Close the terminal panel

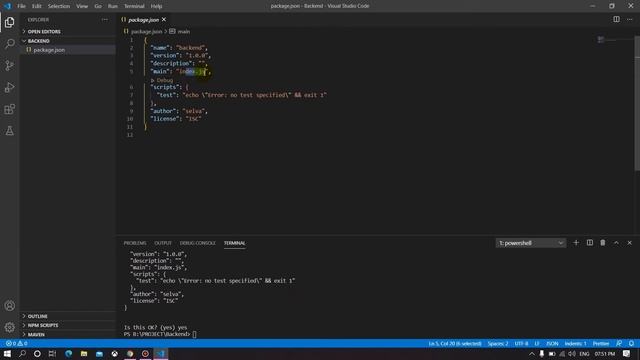pos(630,243)
